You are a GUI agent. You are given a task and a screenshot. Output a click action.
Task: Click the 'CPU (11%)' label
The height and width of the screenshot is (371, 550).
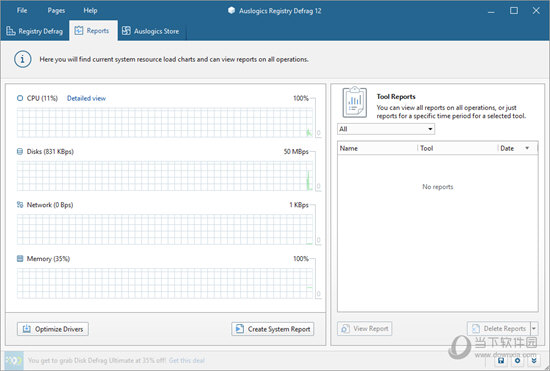pyautogui.click(x=42, y=98)
